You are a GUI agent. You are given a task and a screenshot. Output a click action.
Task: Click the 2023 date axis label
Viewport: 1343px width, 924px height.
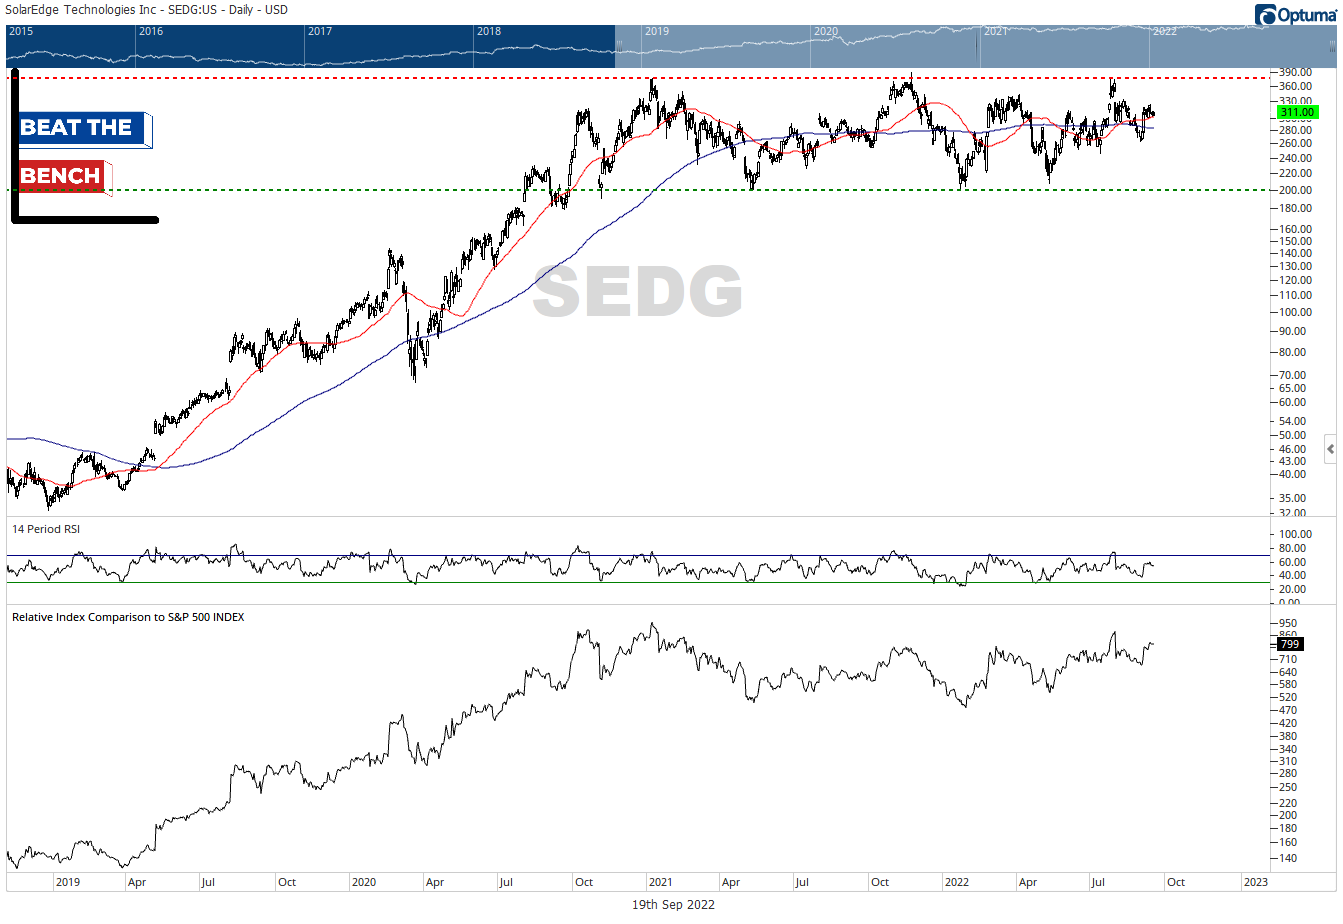click(x=1255, y=882)
